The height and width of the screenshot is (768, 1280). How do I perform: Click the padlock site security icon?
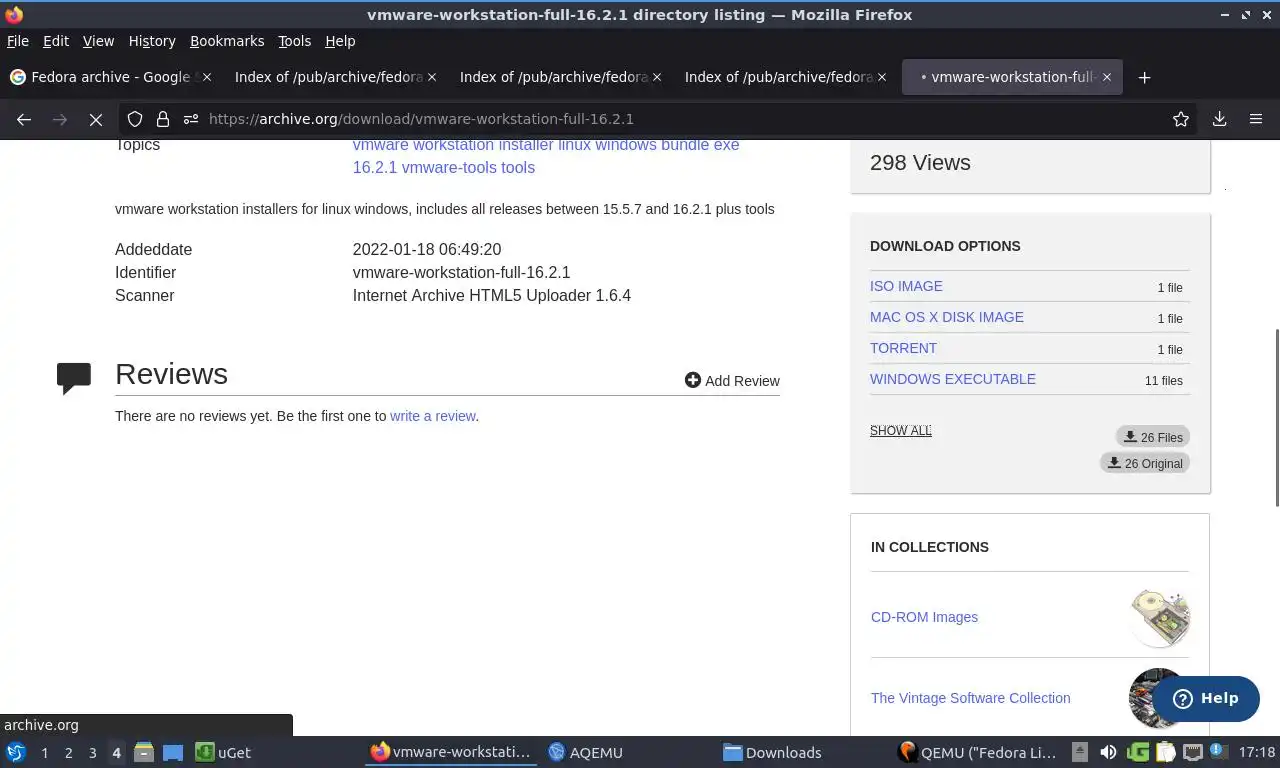pos(162,119)
